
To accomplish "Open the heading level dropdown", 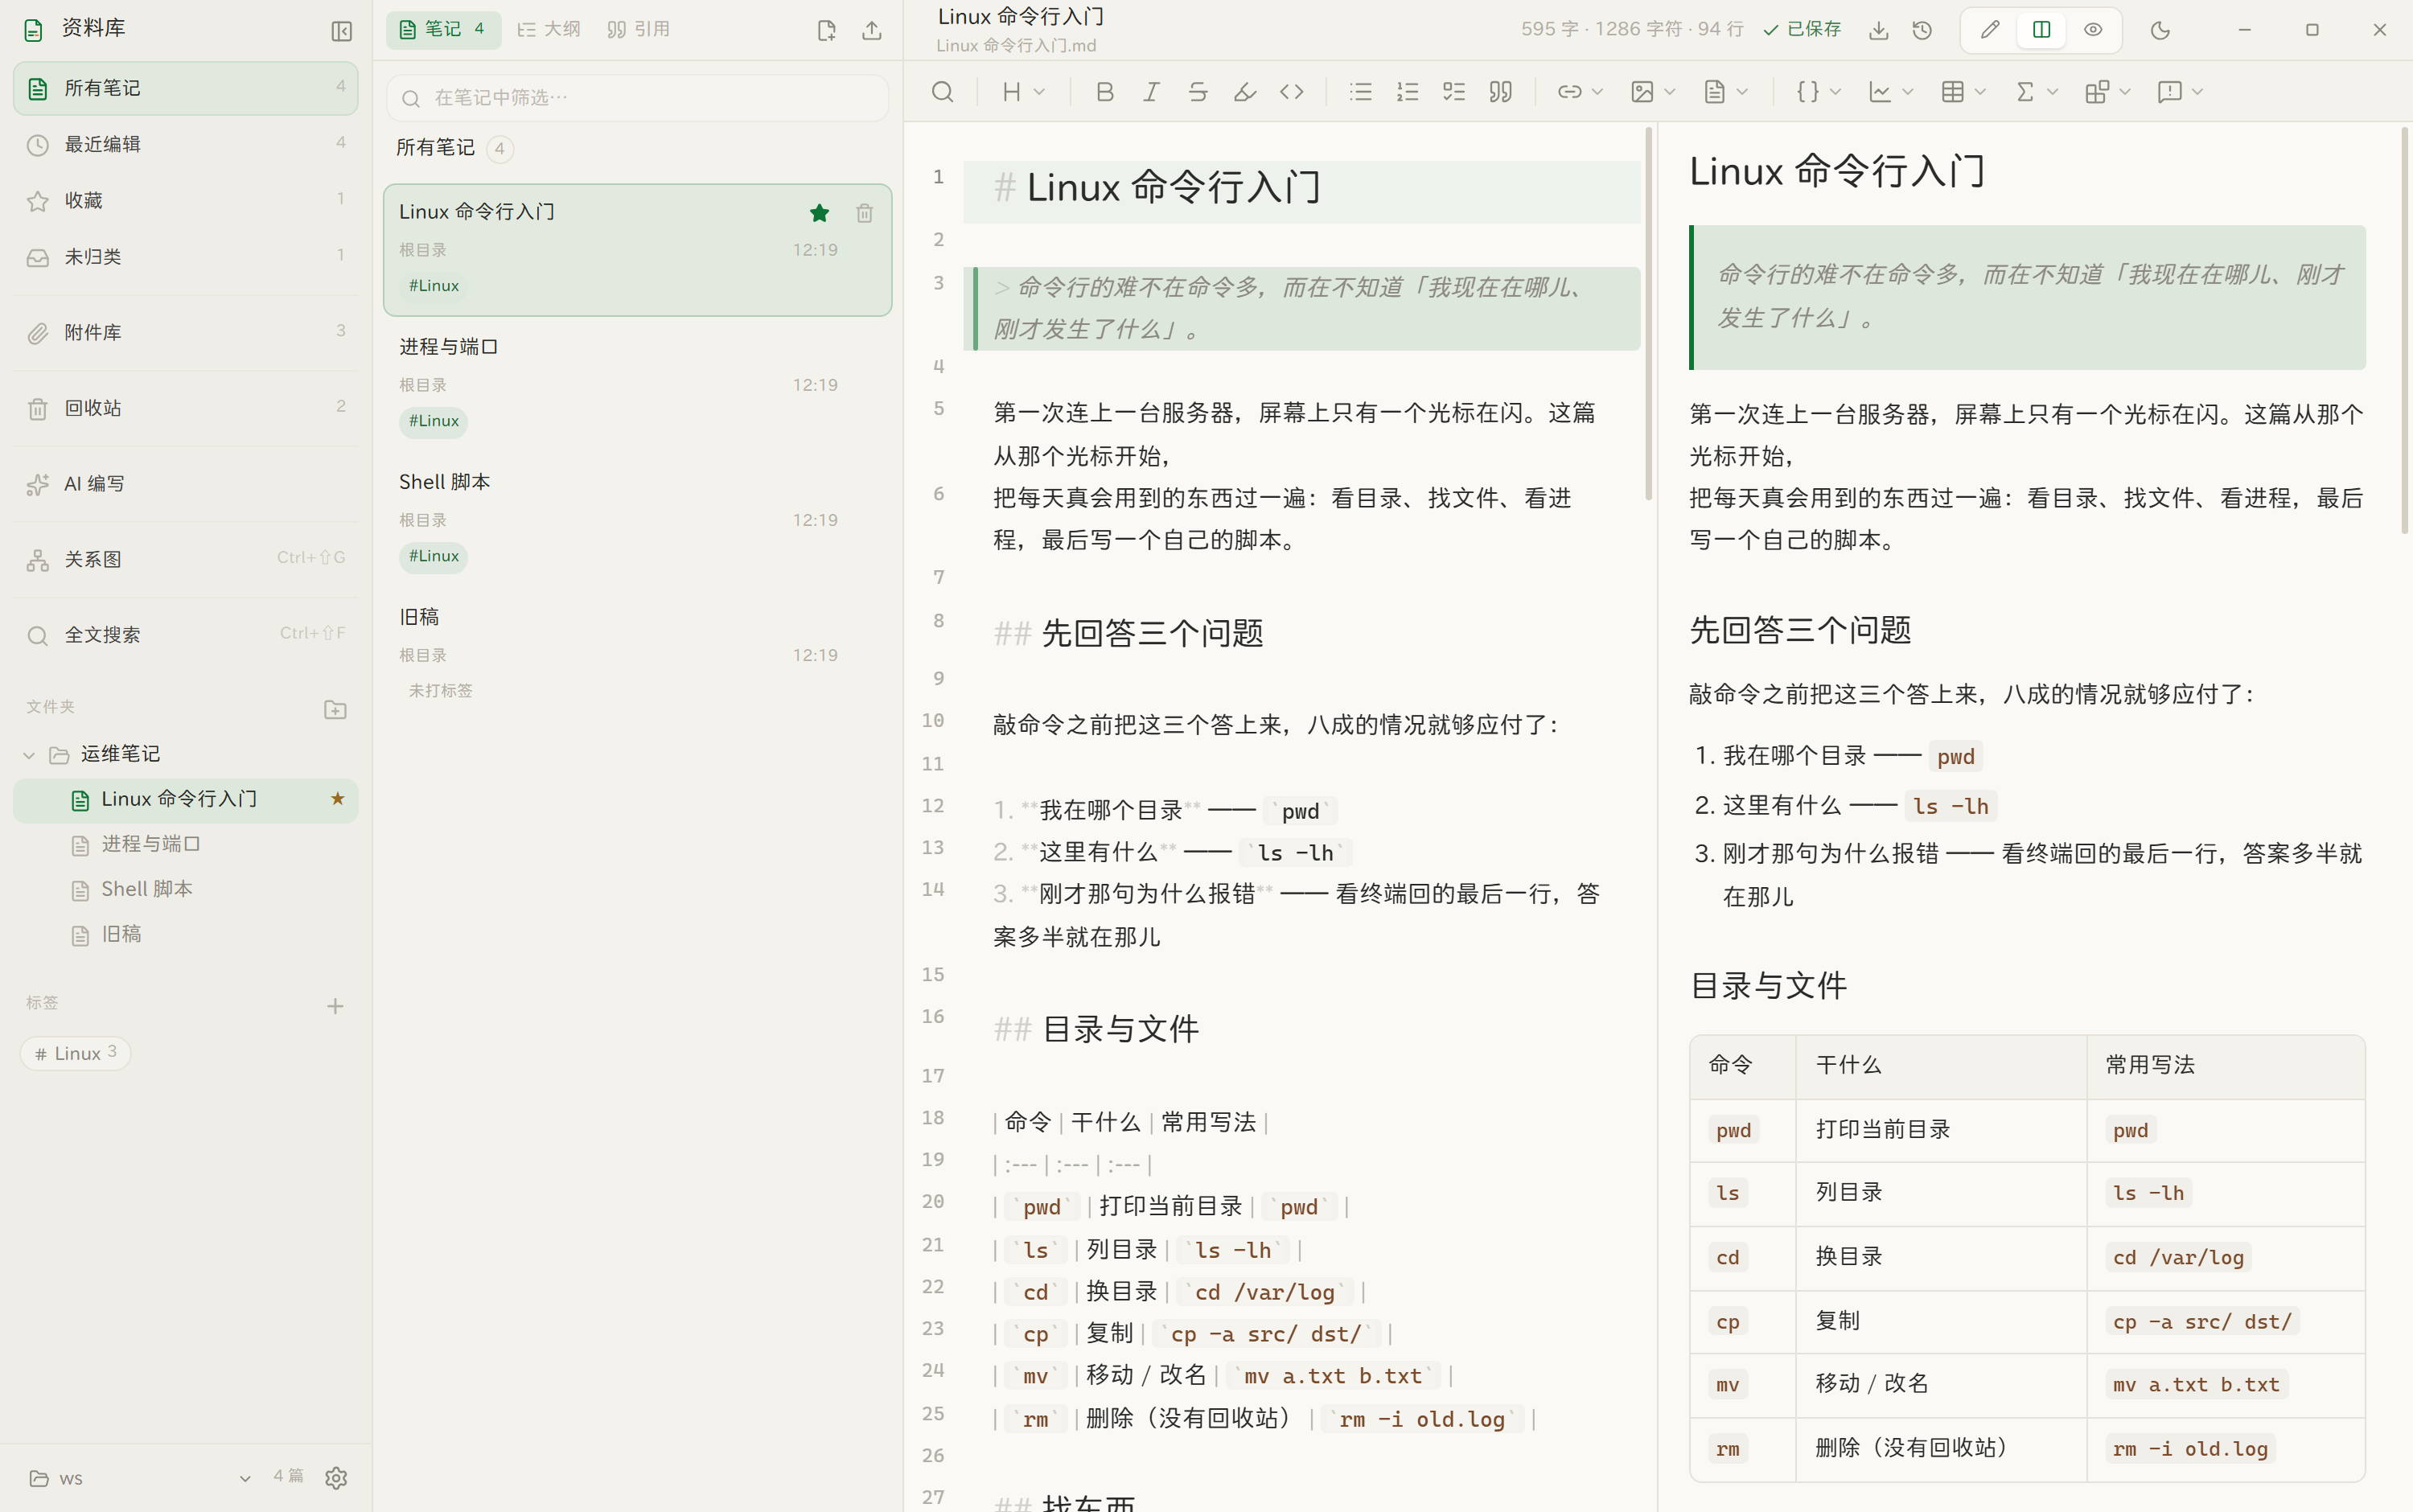I will 1024,92.
